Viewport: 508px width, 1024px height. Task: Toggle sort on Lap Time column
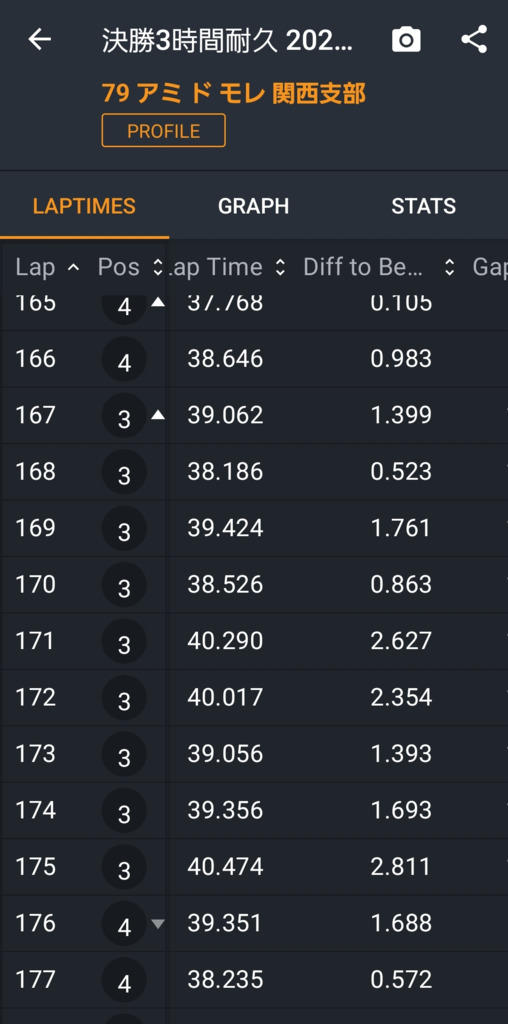point(280,267)
